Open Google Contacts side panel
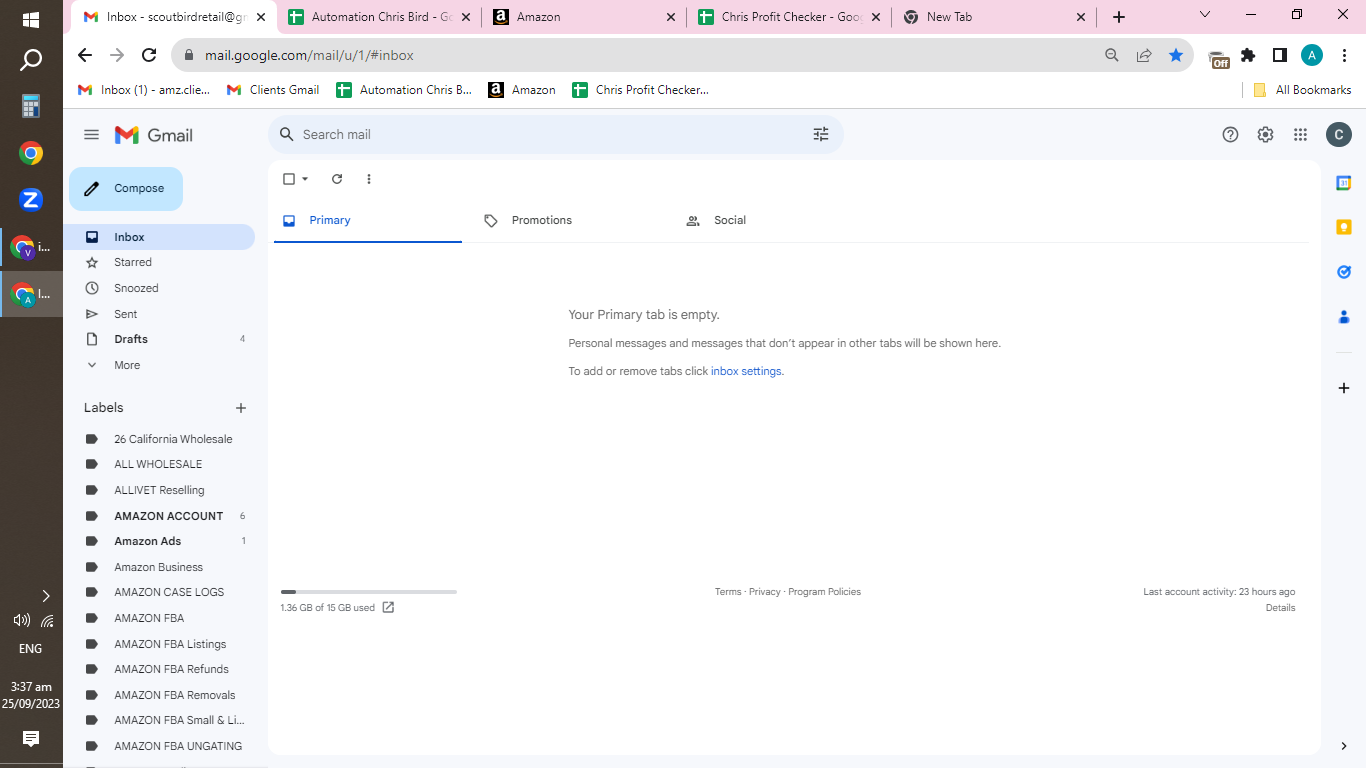The width and height of the screenshot is (1366, 768). point(1344,317)
